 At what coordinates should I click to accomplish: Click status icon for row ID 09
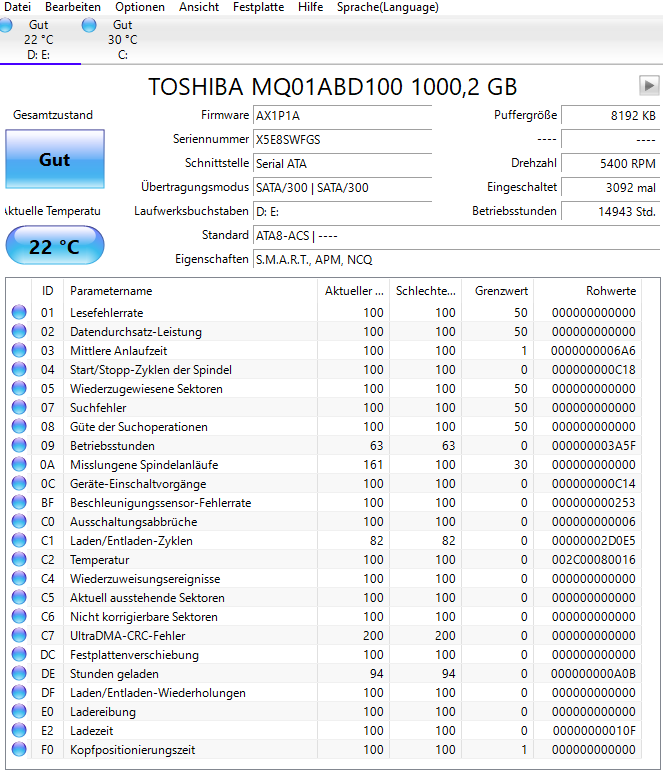click(19, 445)
